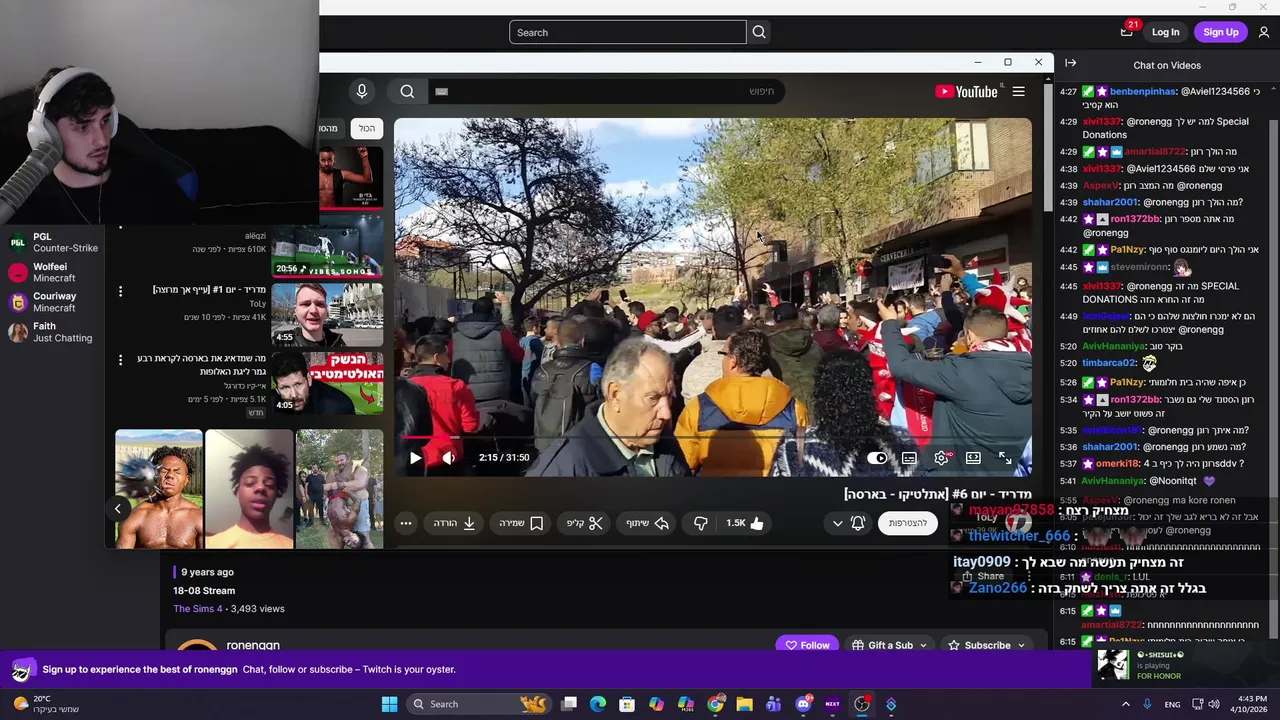This screenshot has height=720, width=1280.
Task: Click the Twitch search magnifier button
Action: [x=759, y=32]
